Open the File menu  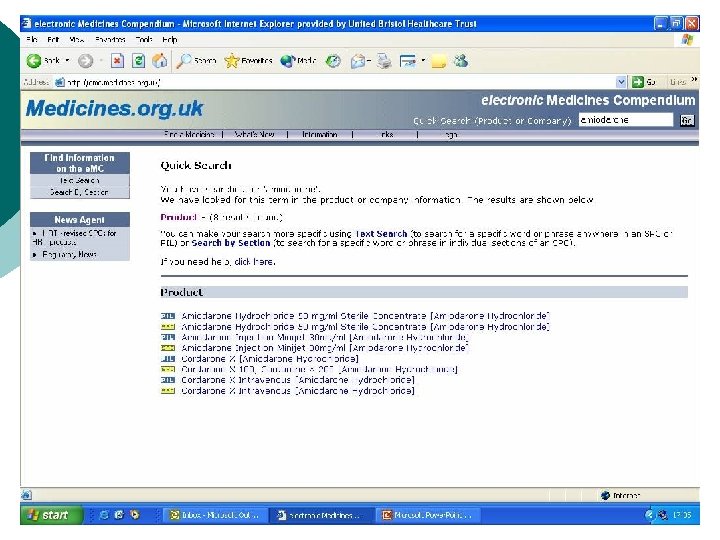pyautogui.click(x=32, y=39)
